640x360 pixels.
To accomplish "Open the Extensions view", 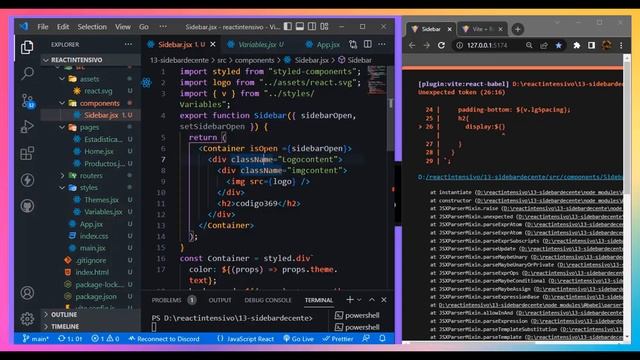I will (x=27, y=153).
